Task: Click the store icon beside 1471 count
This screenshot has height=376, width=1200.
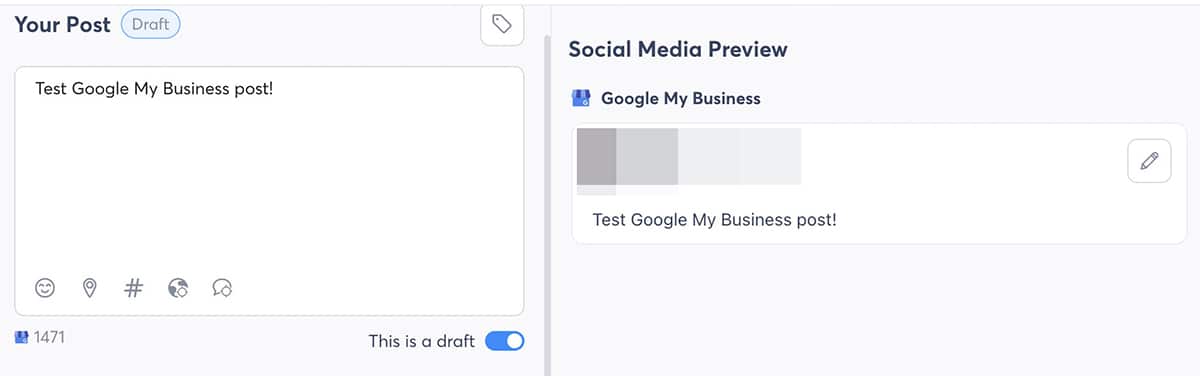Action: click(x=22, y=338)
